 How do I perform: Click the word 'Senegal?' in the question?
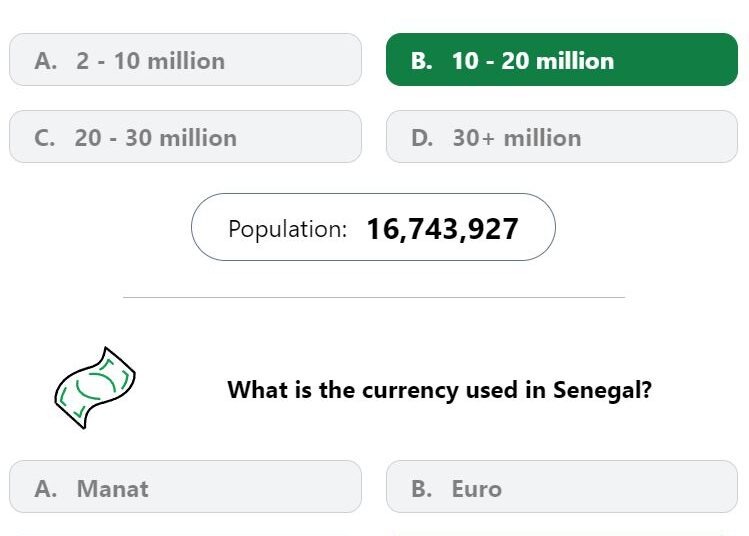(602, 390)
